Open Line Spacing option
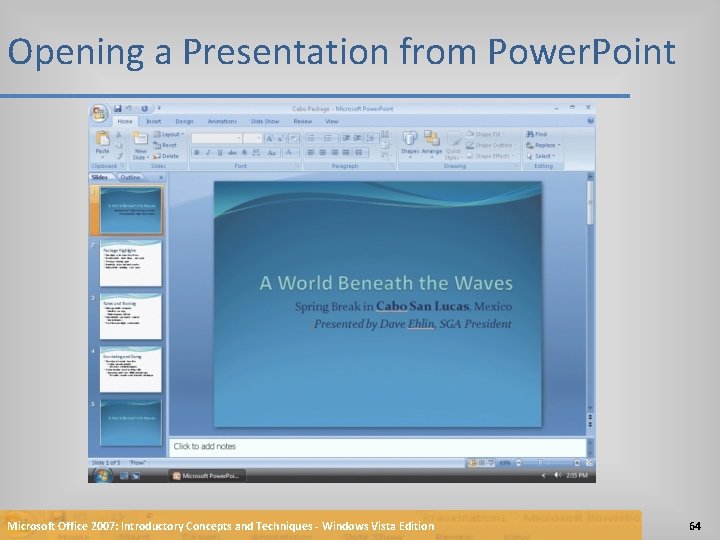 (371, 138)
